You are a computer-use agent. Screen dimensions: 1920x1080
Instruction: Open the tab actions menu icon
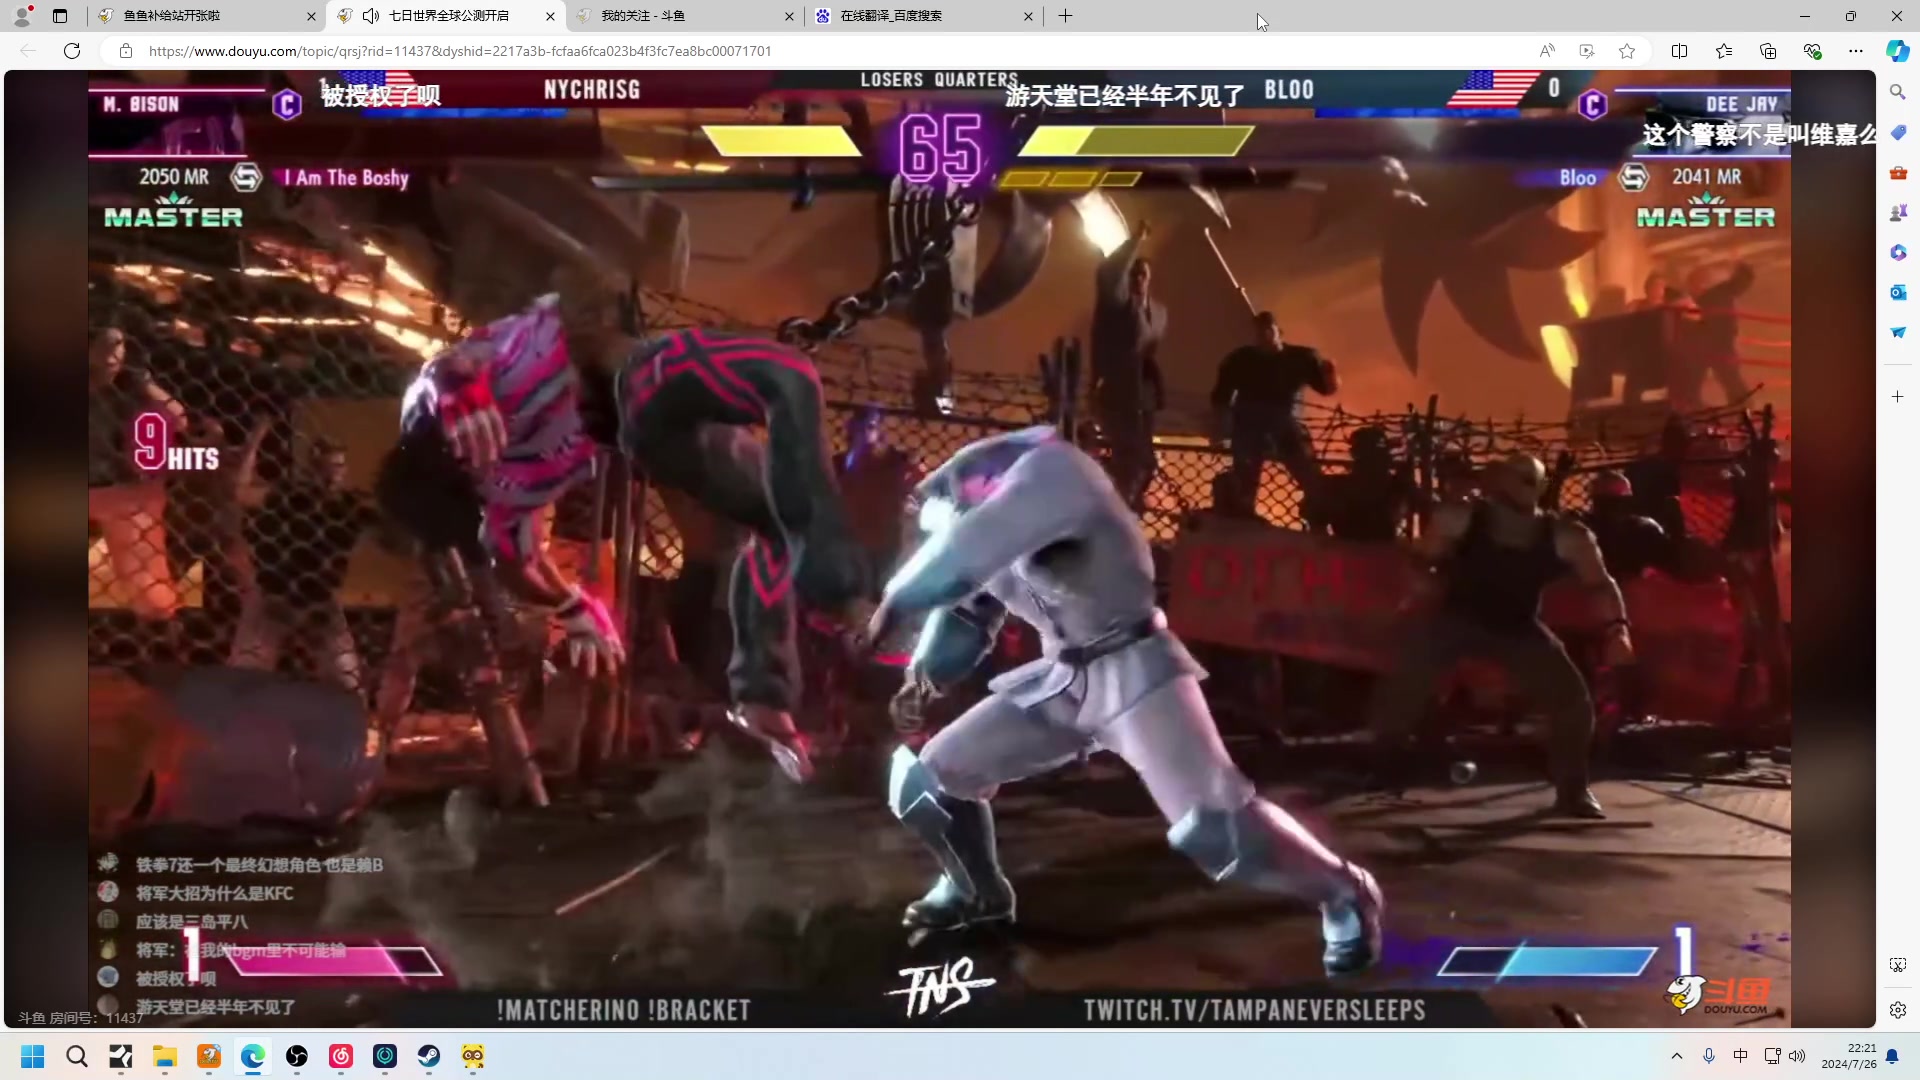(x=60, y=16)
